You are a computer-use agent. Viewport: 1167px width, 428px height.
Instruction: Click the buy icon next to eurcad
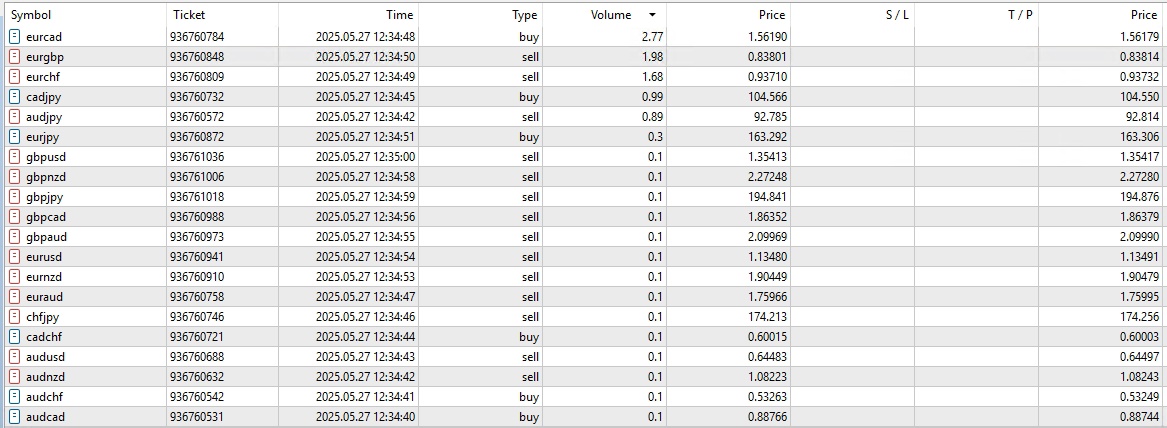(x=14, y=36)
